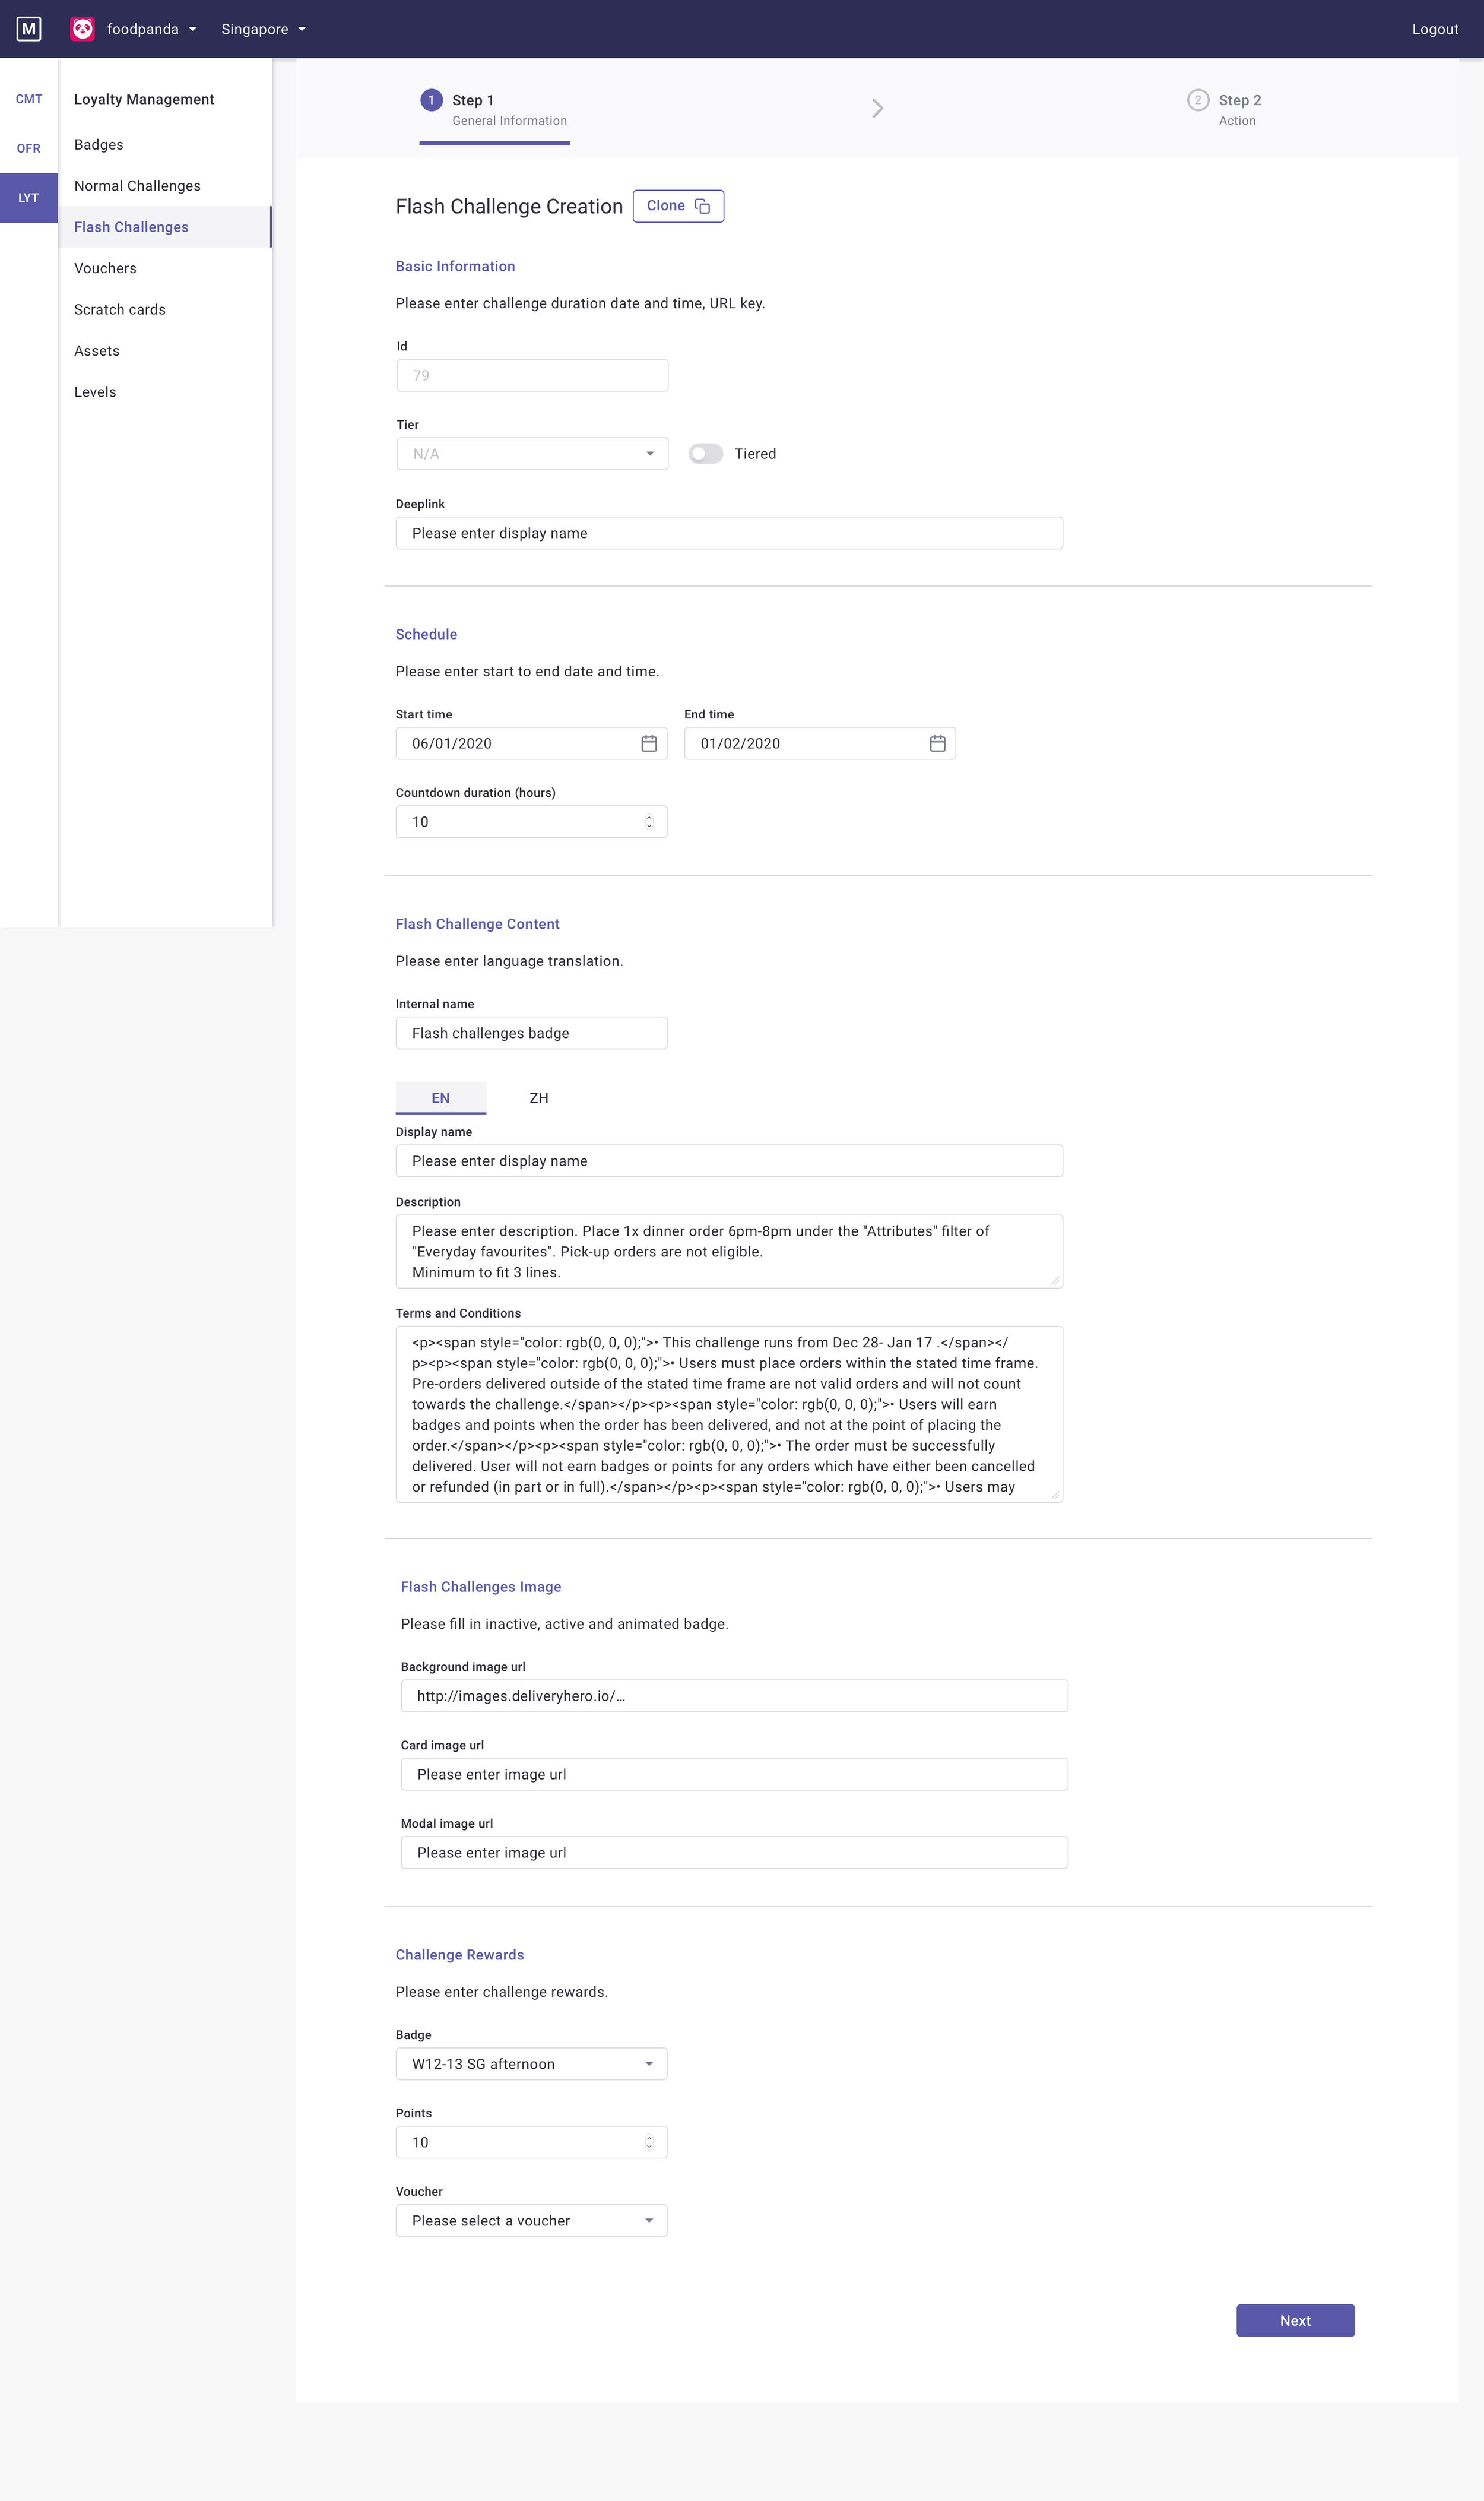Click the Deeplink input field
The image size is (1484, 2501).
click(729, 533)
